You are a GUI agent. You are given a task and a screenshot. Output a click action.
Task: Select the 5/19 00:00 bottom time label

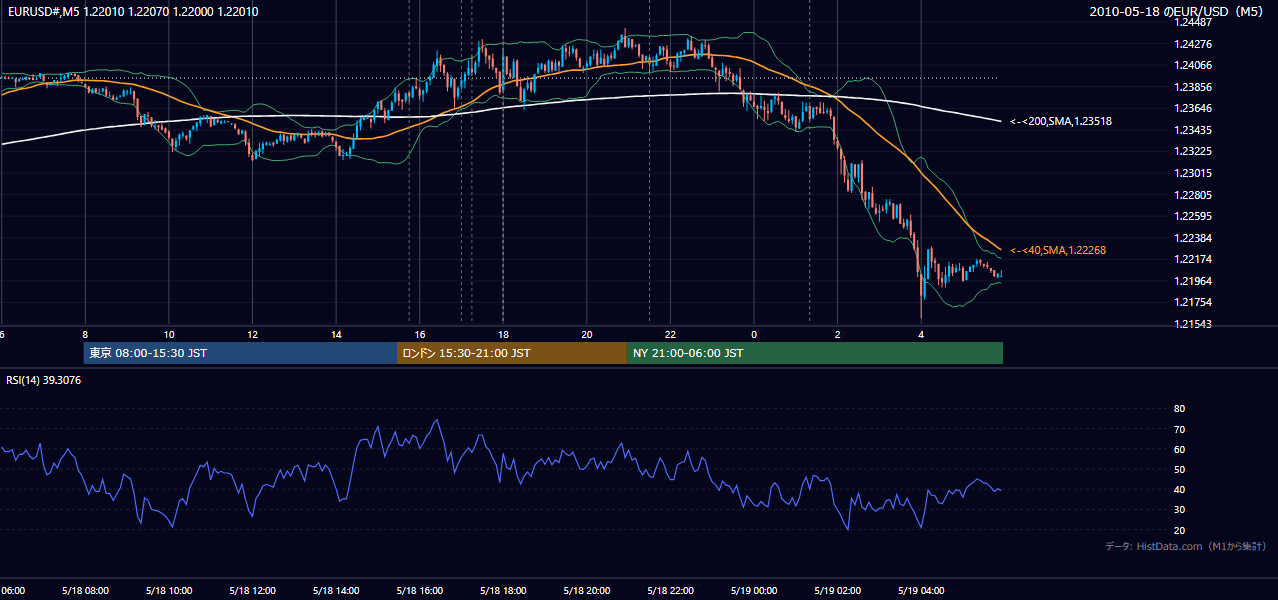[754, 590]
